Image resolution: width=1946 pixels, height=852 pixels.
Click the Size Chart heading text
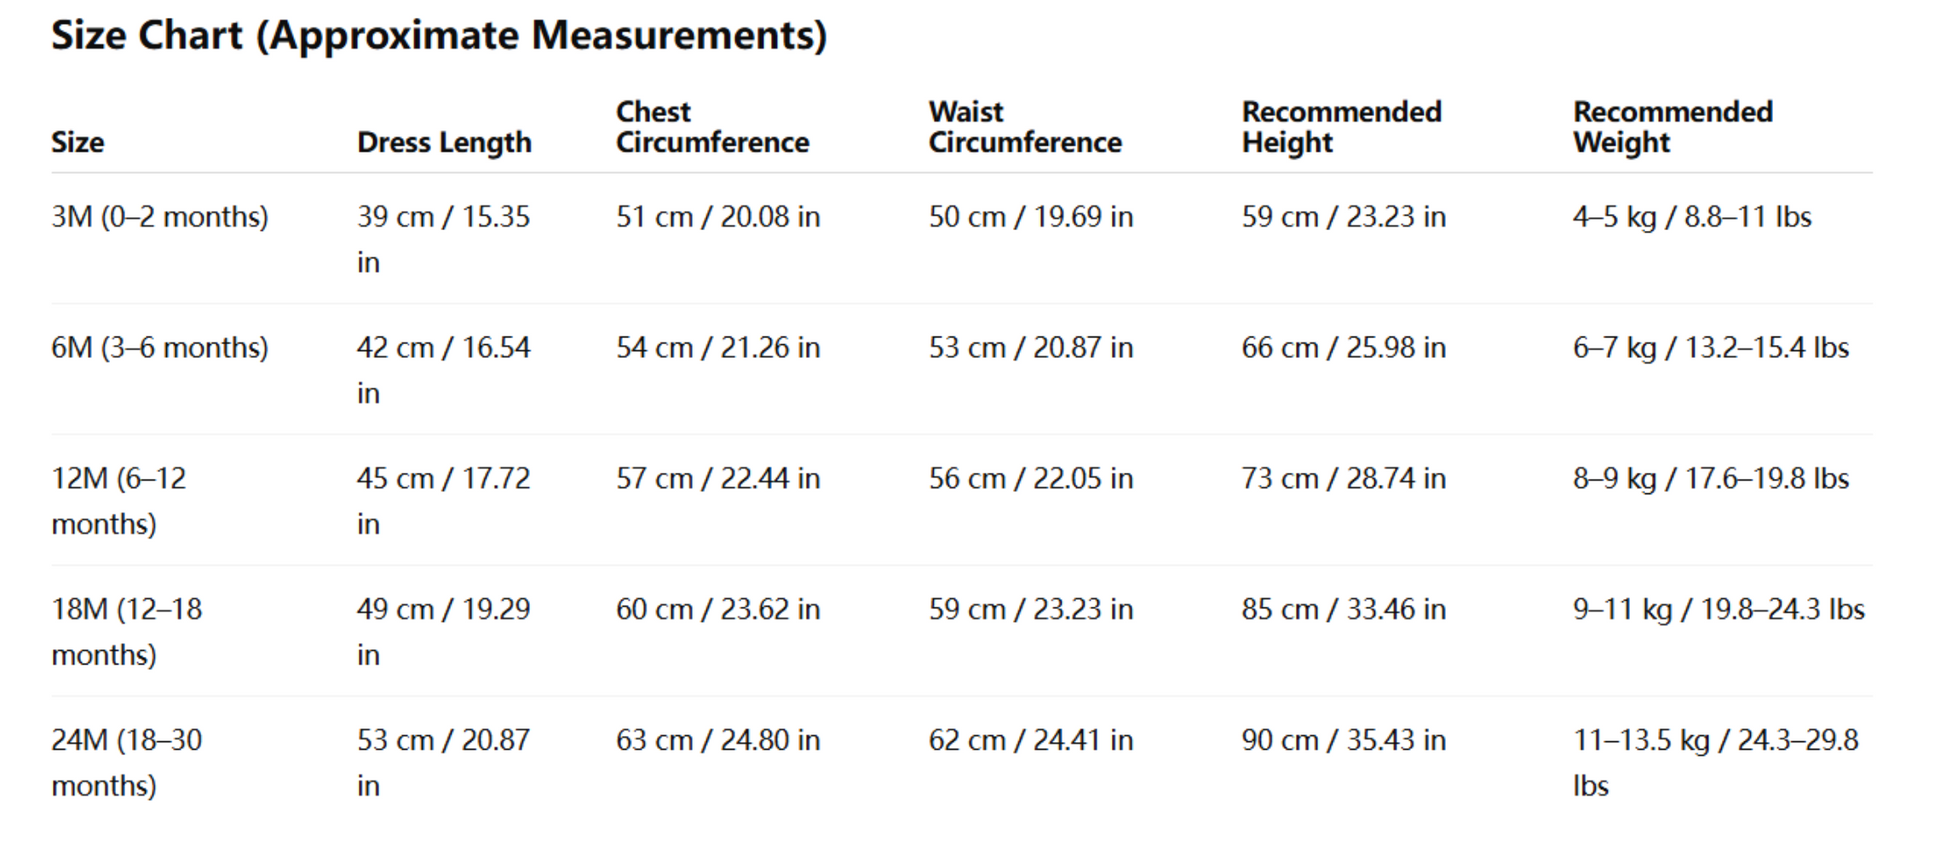(439, 36)
